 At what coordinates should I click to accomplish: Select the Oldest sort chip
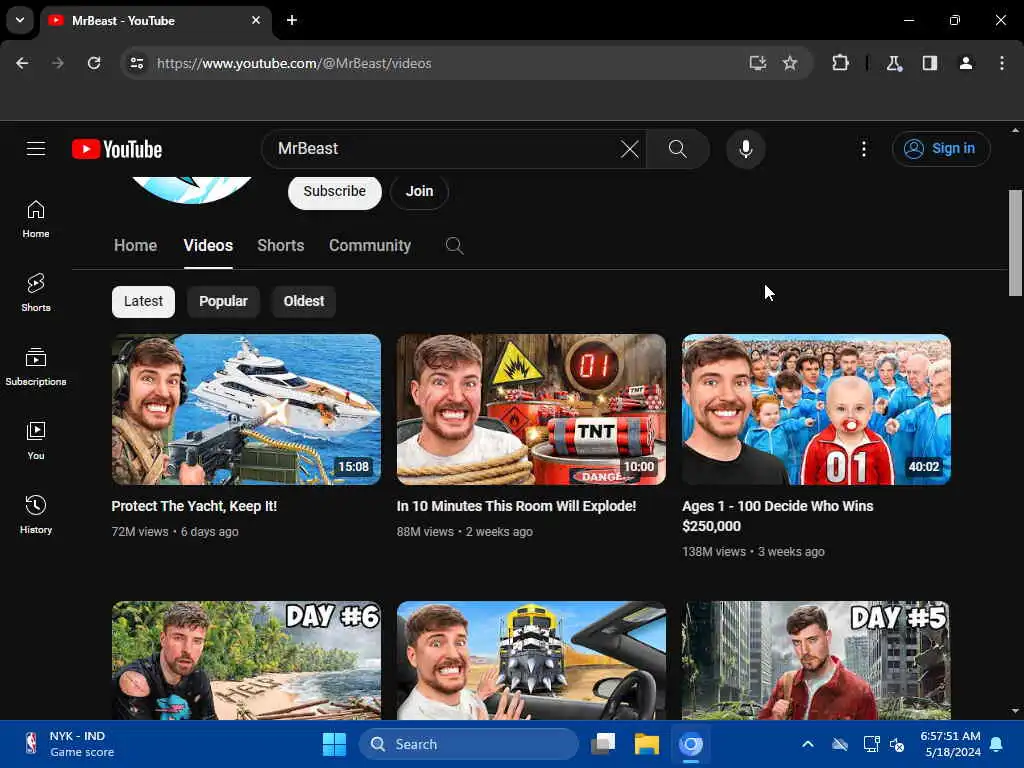pos(304,302)
